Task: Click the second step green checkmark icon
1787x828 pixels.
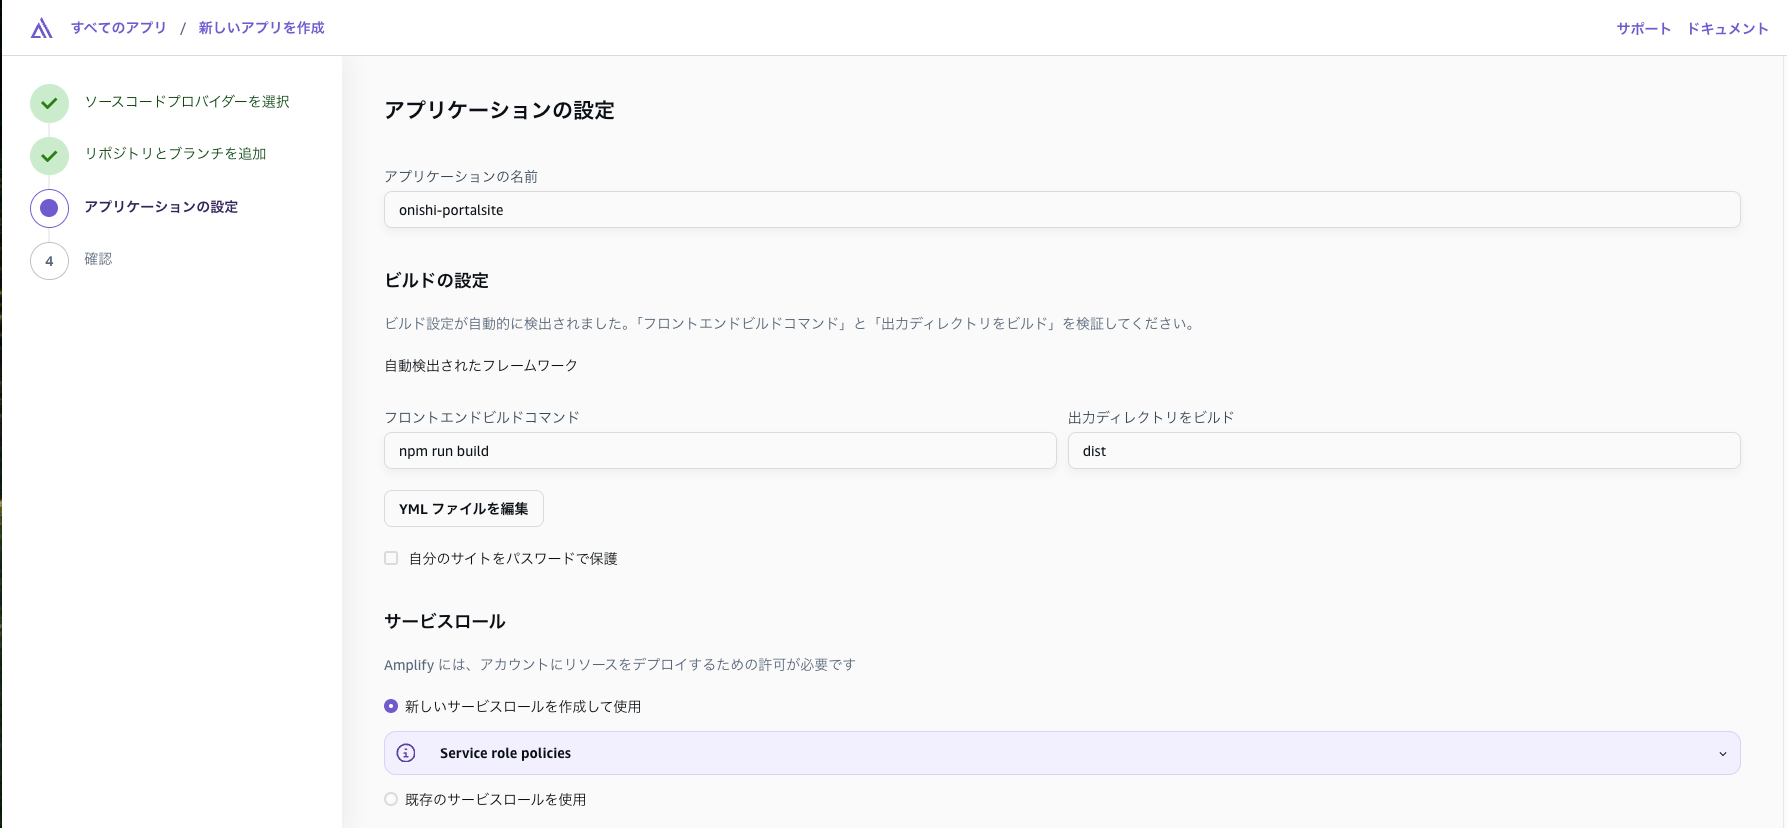Action: point(49,156)
